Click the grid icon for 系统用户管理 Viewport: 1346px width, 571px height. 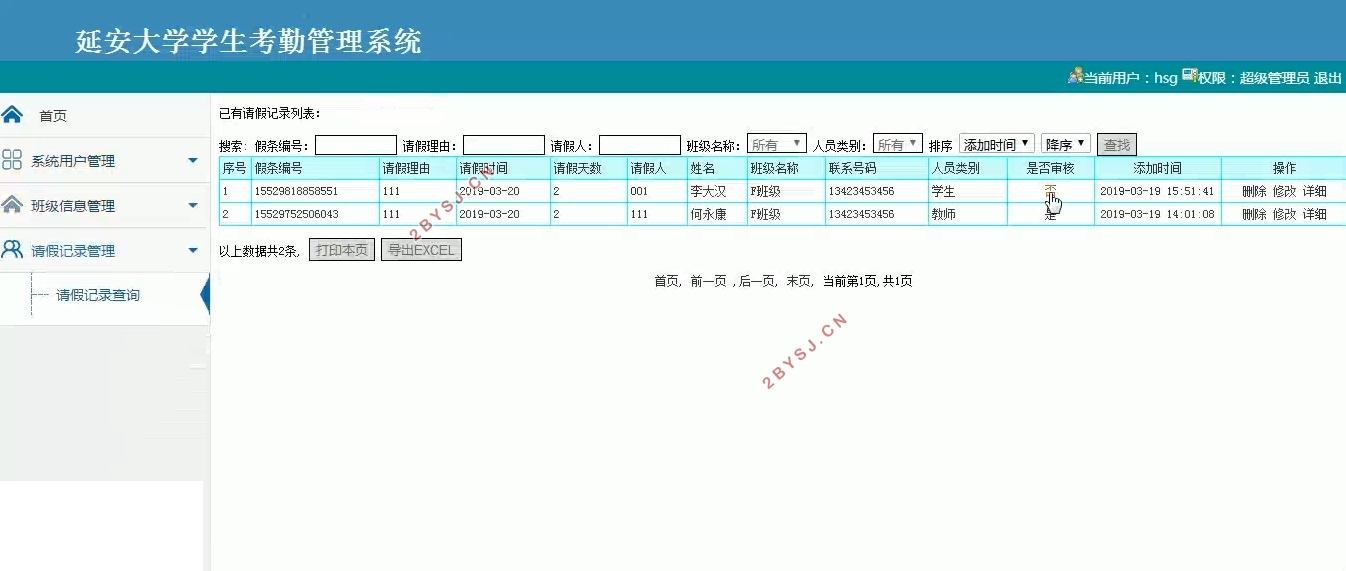(12, 160)
